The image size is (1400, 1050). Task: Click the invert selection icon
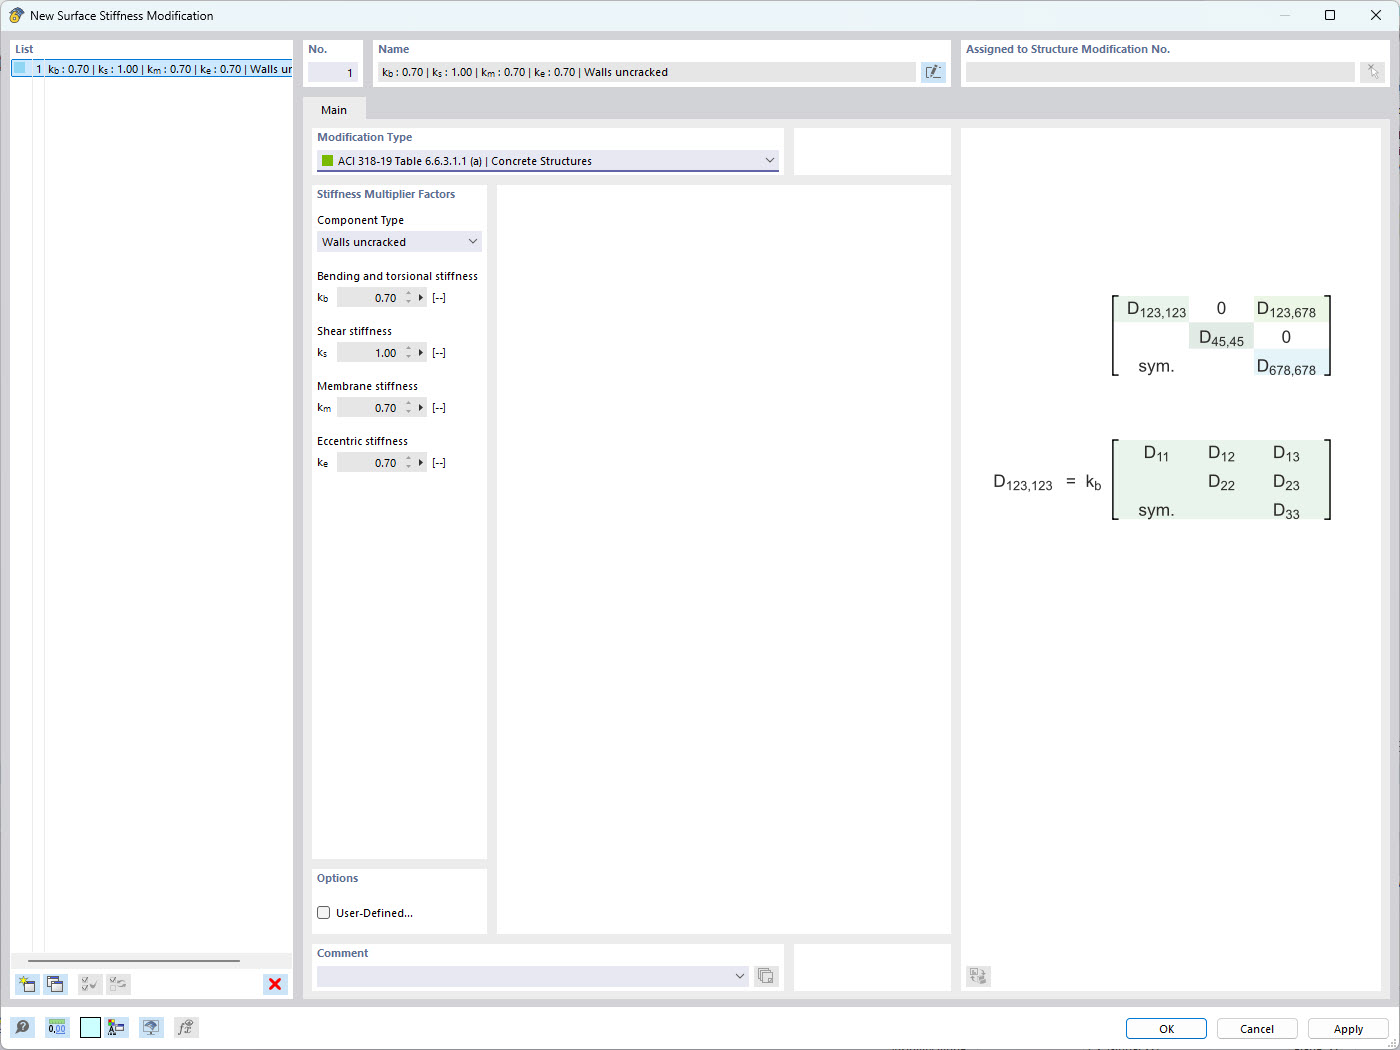tap(118, 984)
